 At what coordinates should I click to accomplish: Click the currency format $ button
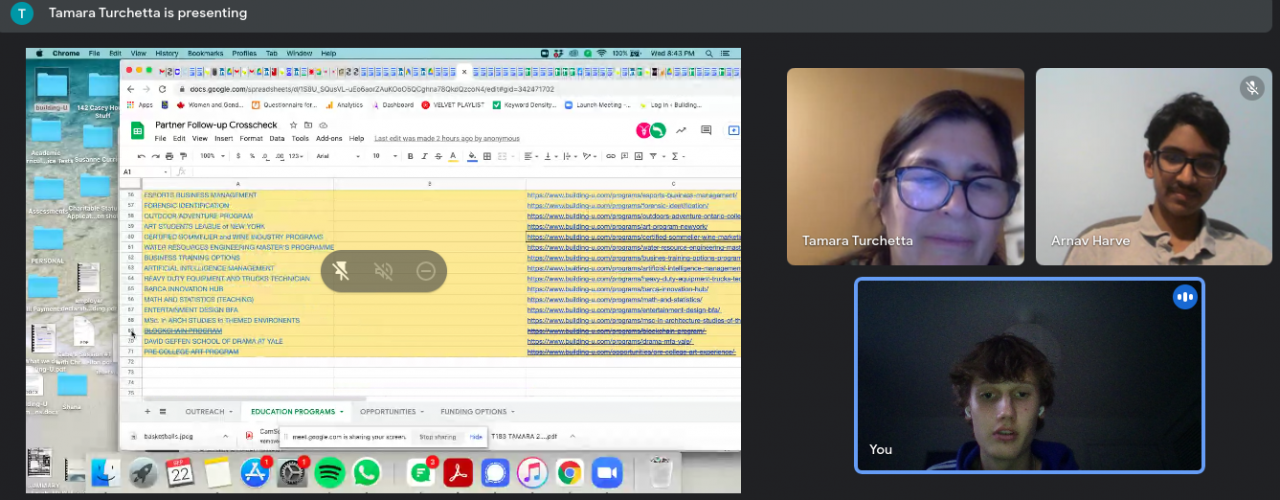238,156
